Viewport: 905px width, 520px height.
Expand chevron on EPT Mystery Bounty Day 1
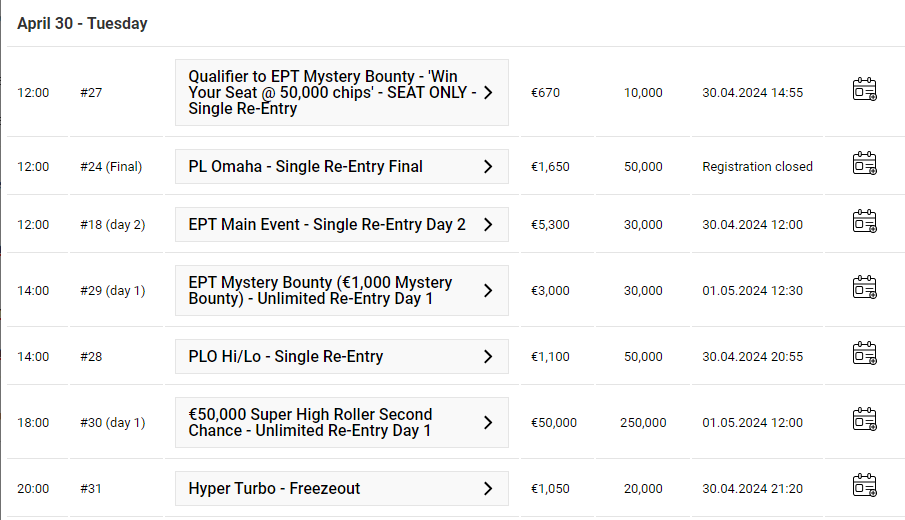tap(488, 290)
